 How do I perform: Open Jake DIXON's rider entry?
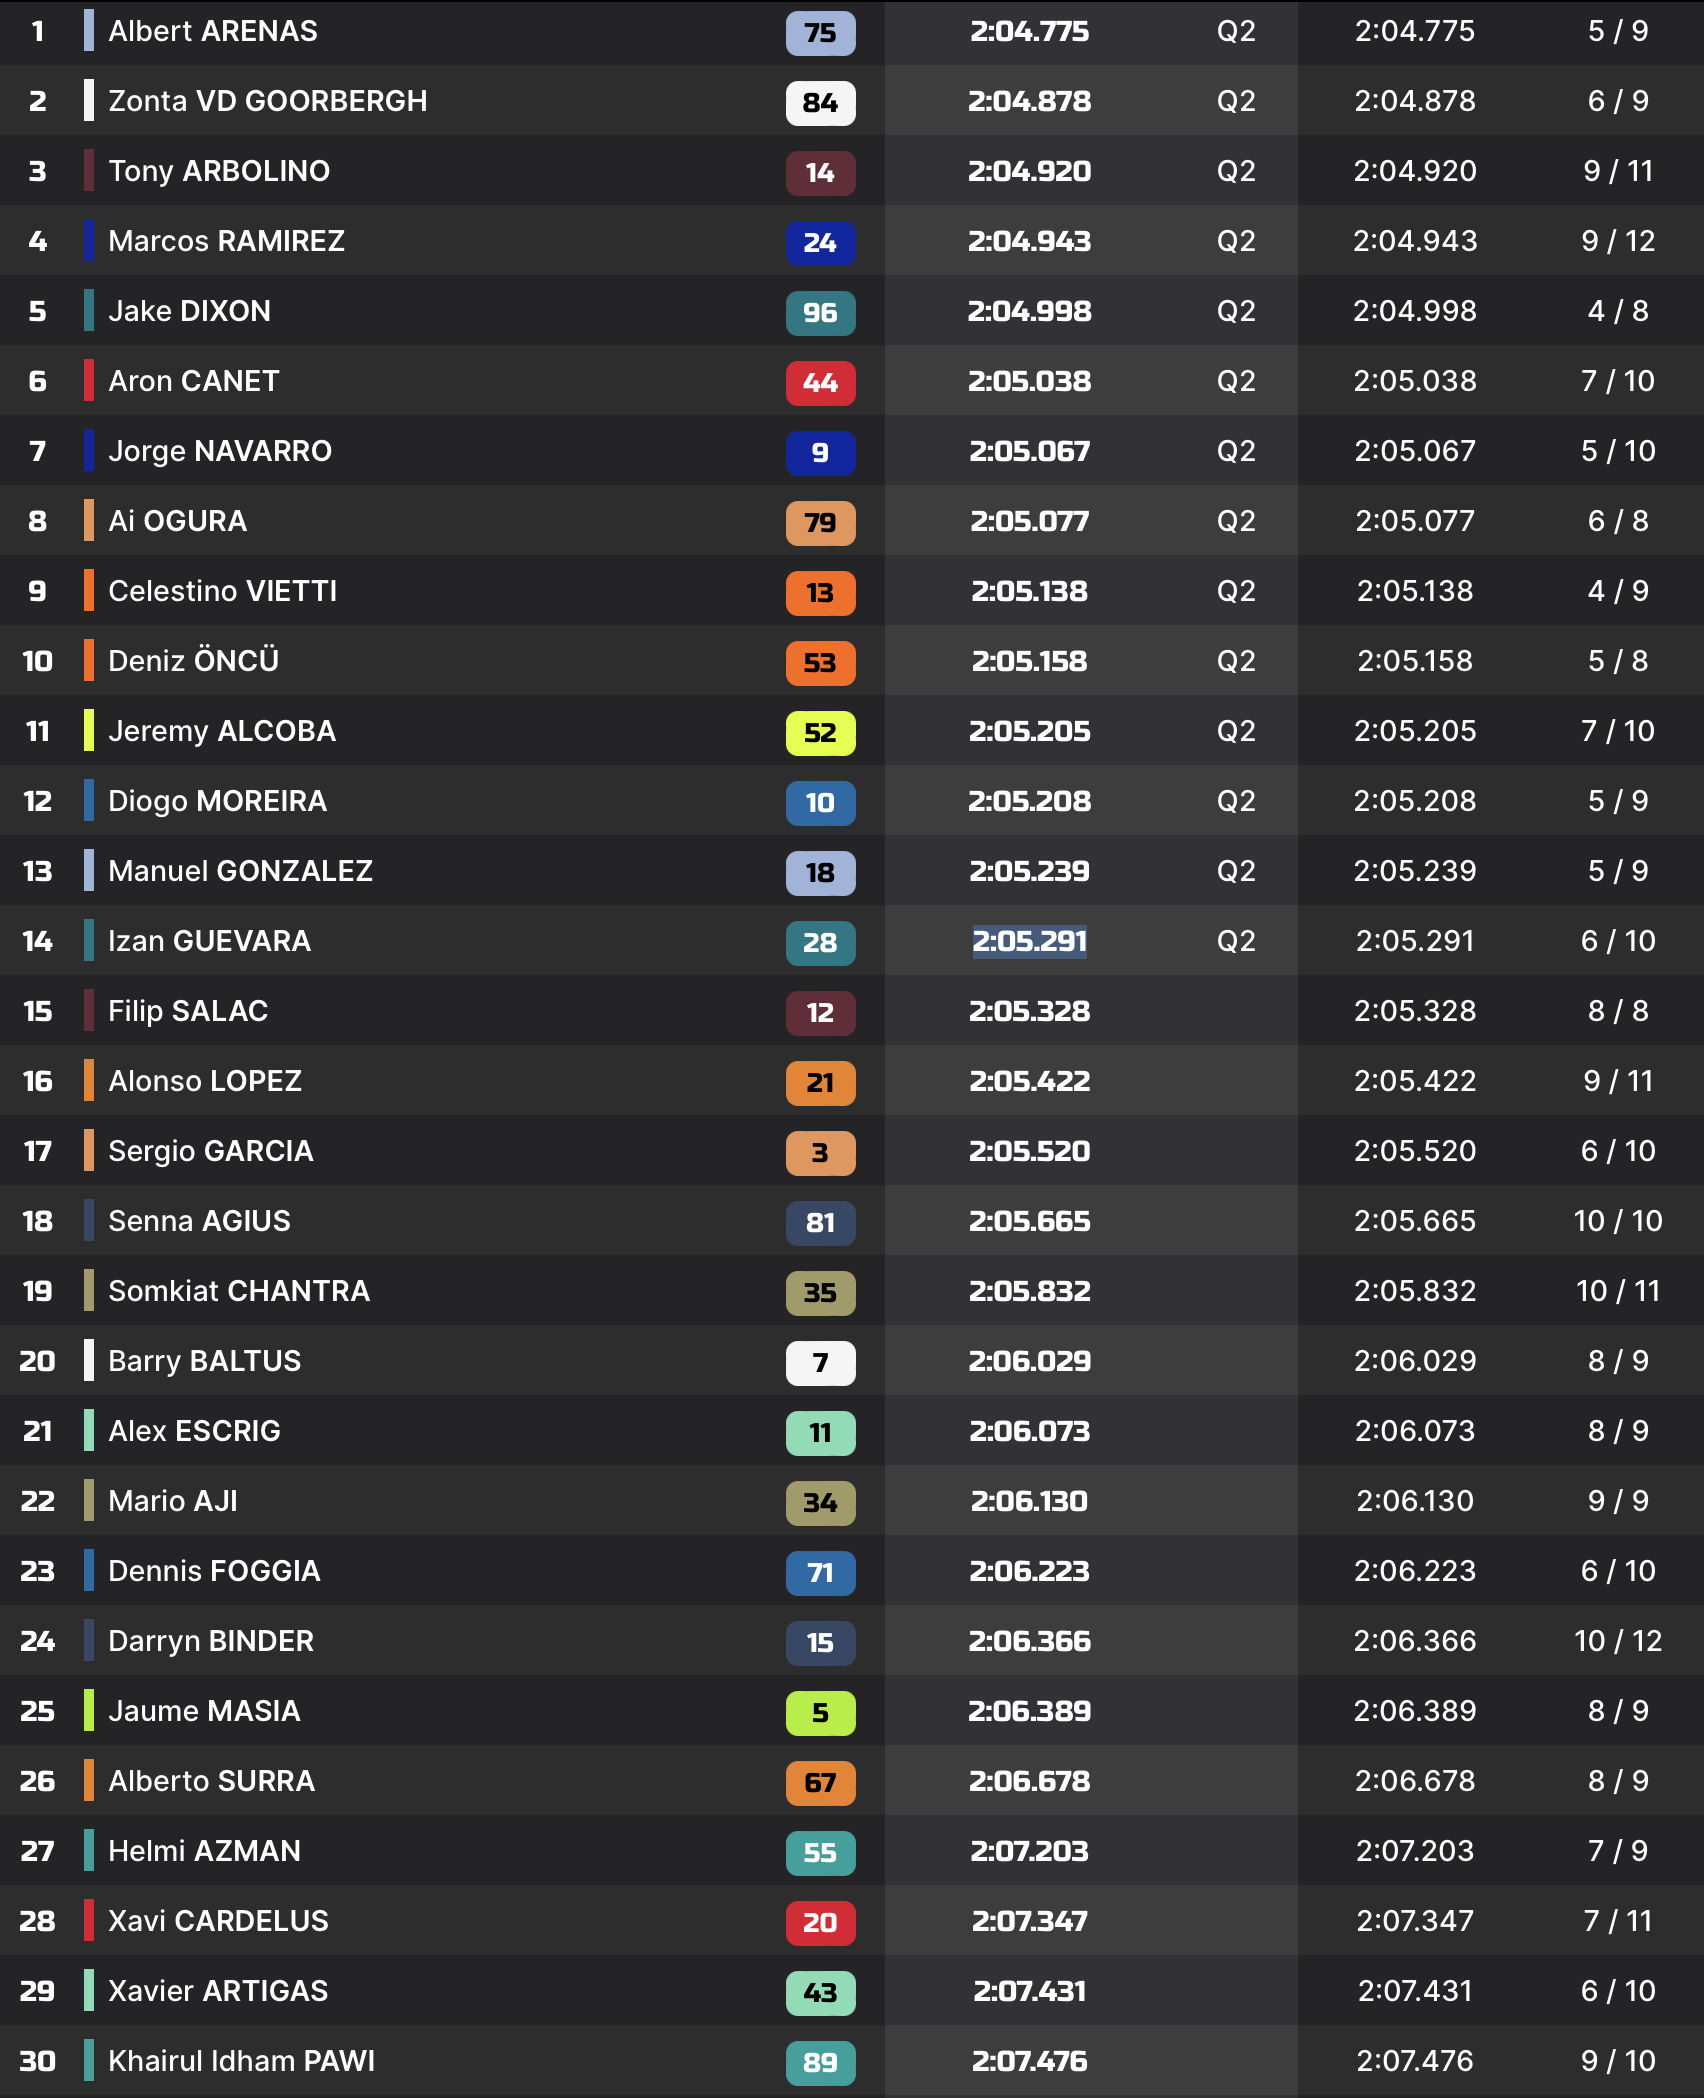pyautogui.click(x=189, y=311)
